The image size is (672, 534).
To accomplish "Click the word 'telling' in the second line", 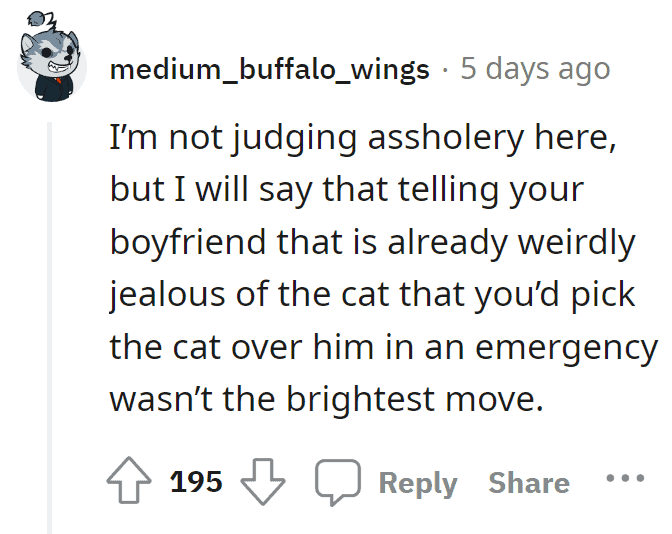I will click(448, 190).
